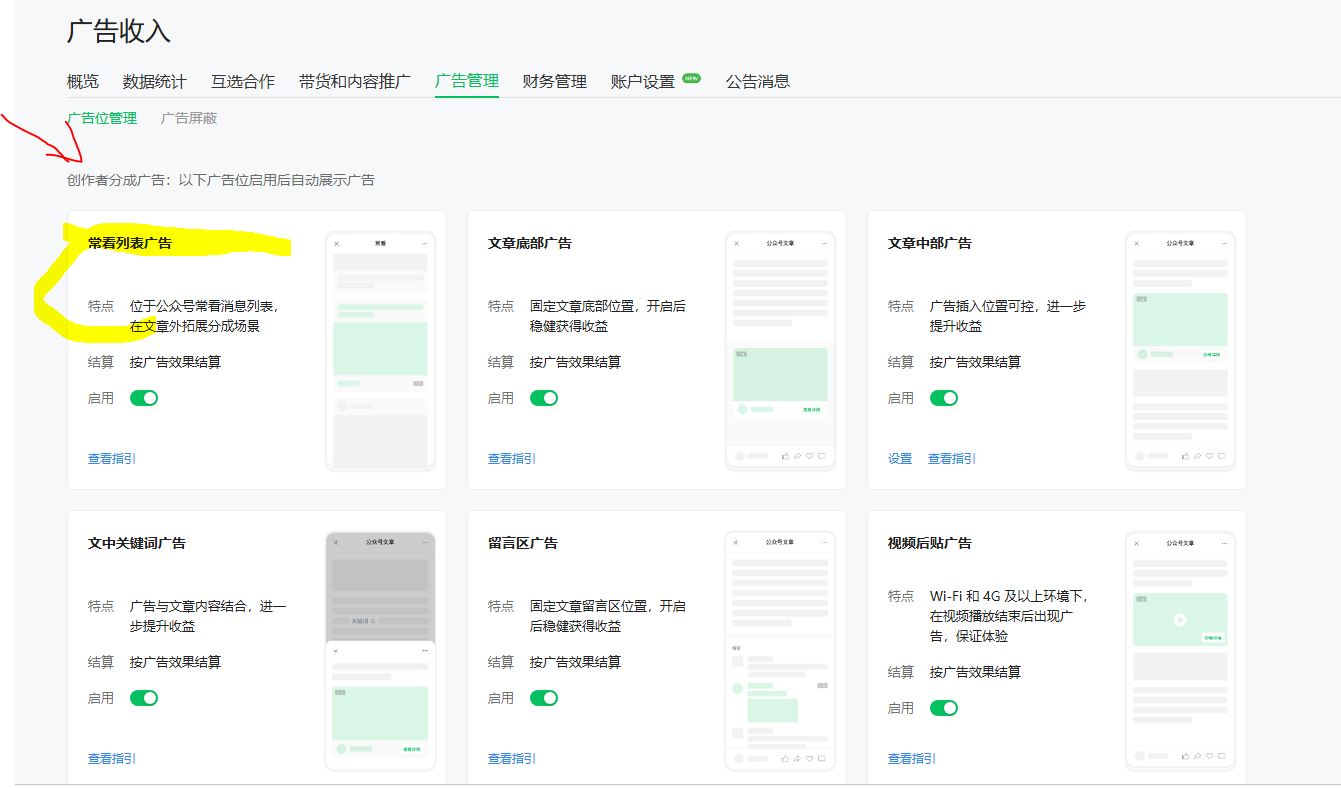Turn off 文中关键词广告 switch
1341x788 pixels.
[144, 698]
